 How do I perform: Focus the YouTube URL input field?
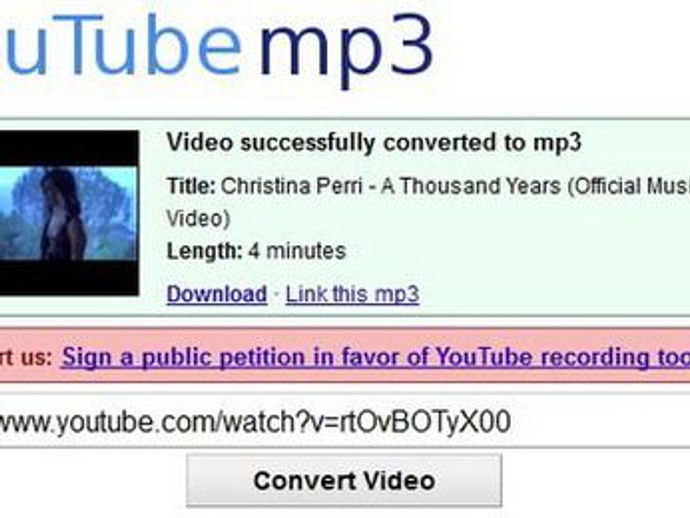click(x=345, y=422)
